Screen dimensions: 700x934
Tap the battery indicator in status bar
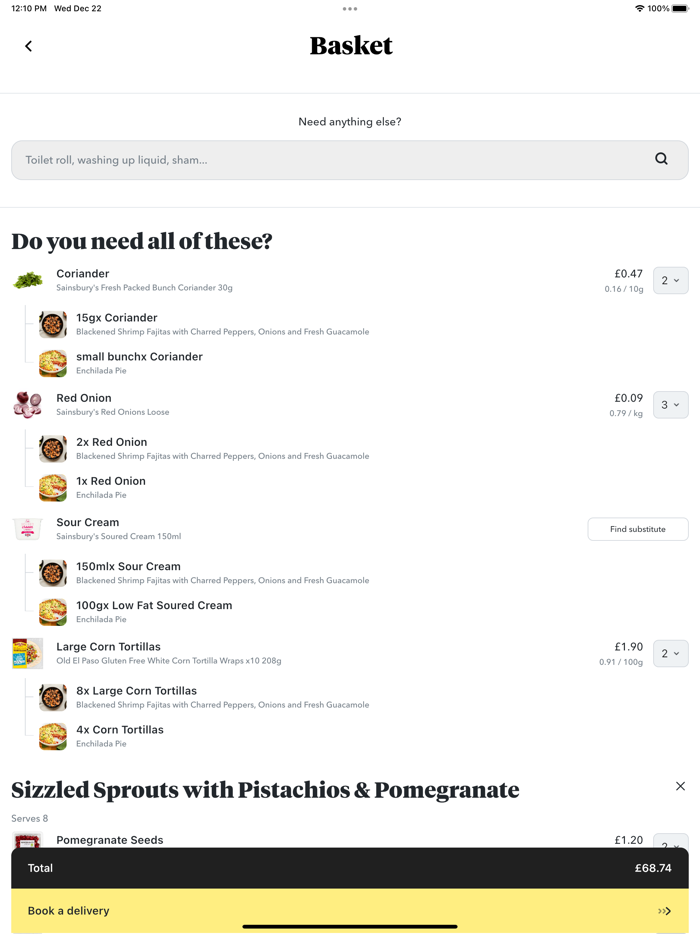[x=680, y=9]
